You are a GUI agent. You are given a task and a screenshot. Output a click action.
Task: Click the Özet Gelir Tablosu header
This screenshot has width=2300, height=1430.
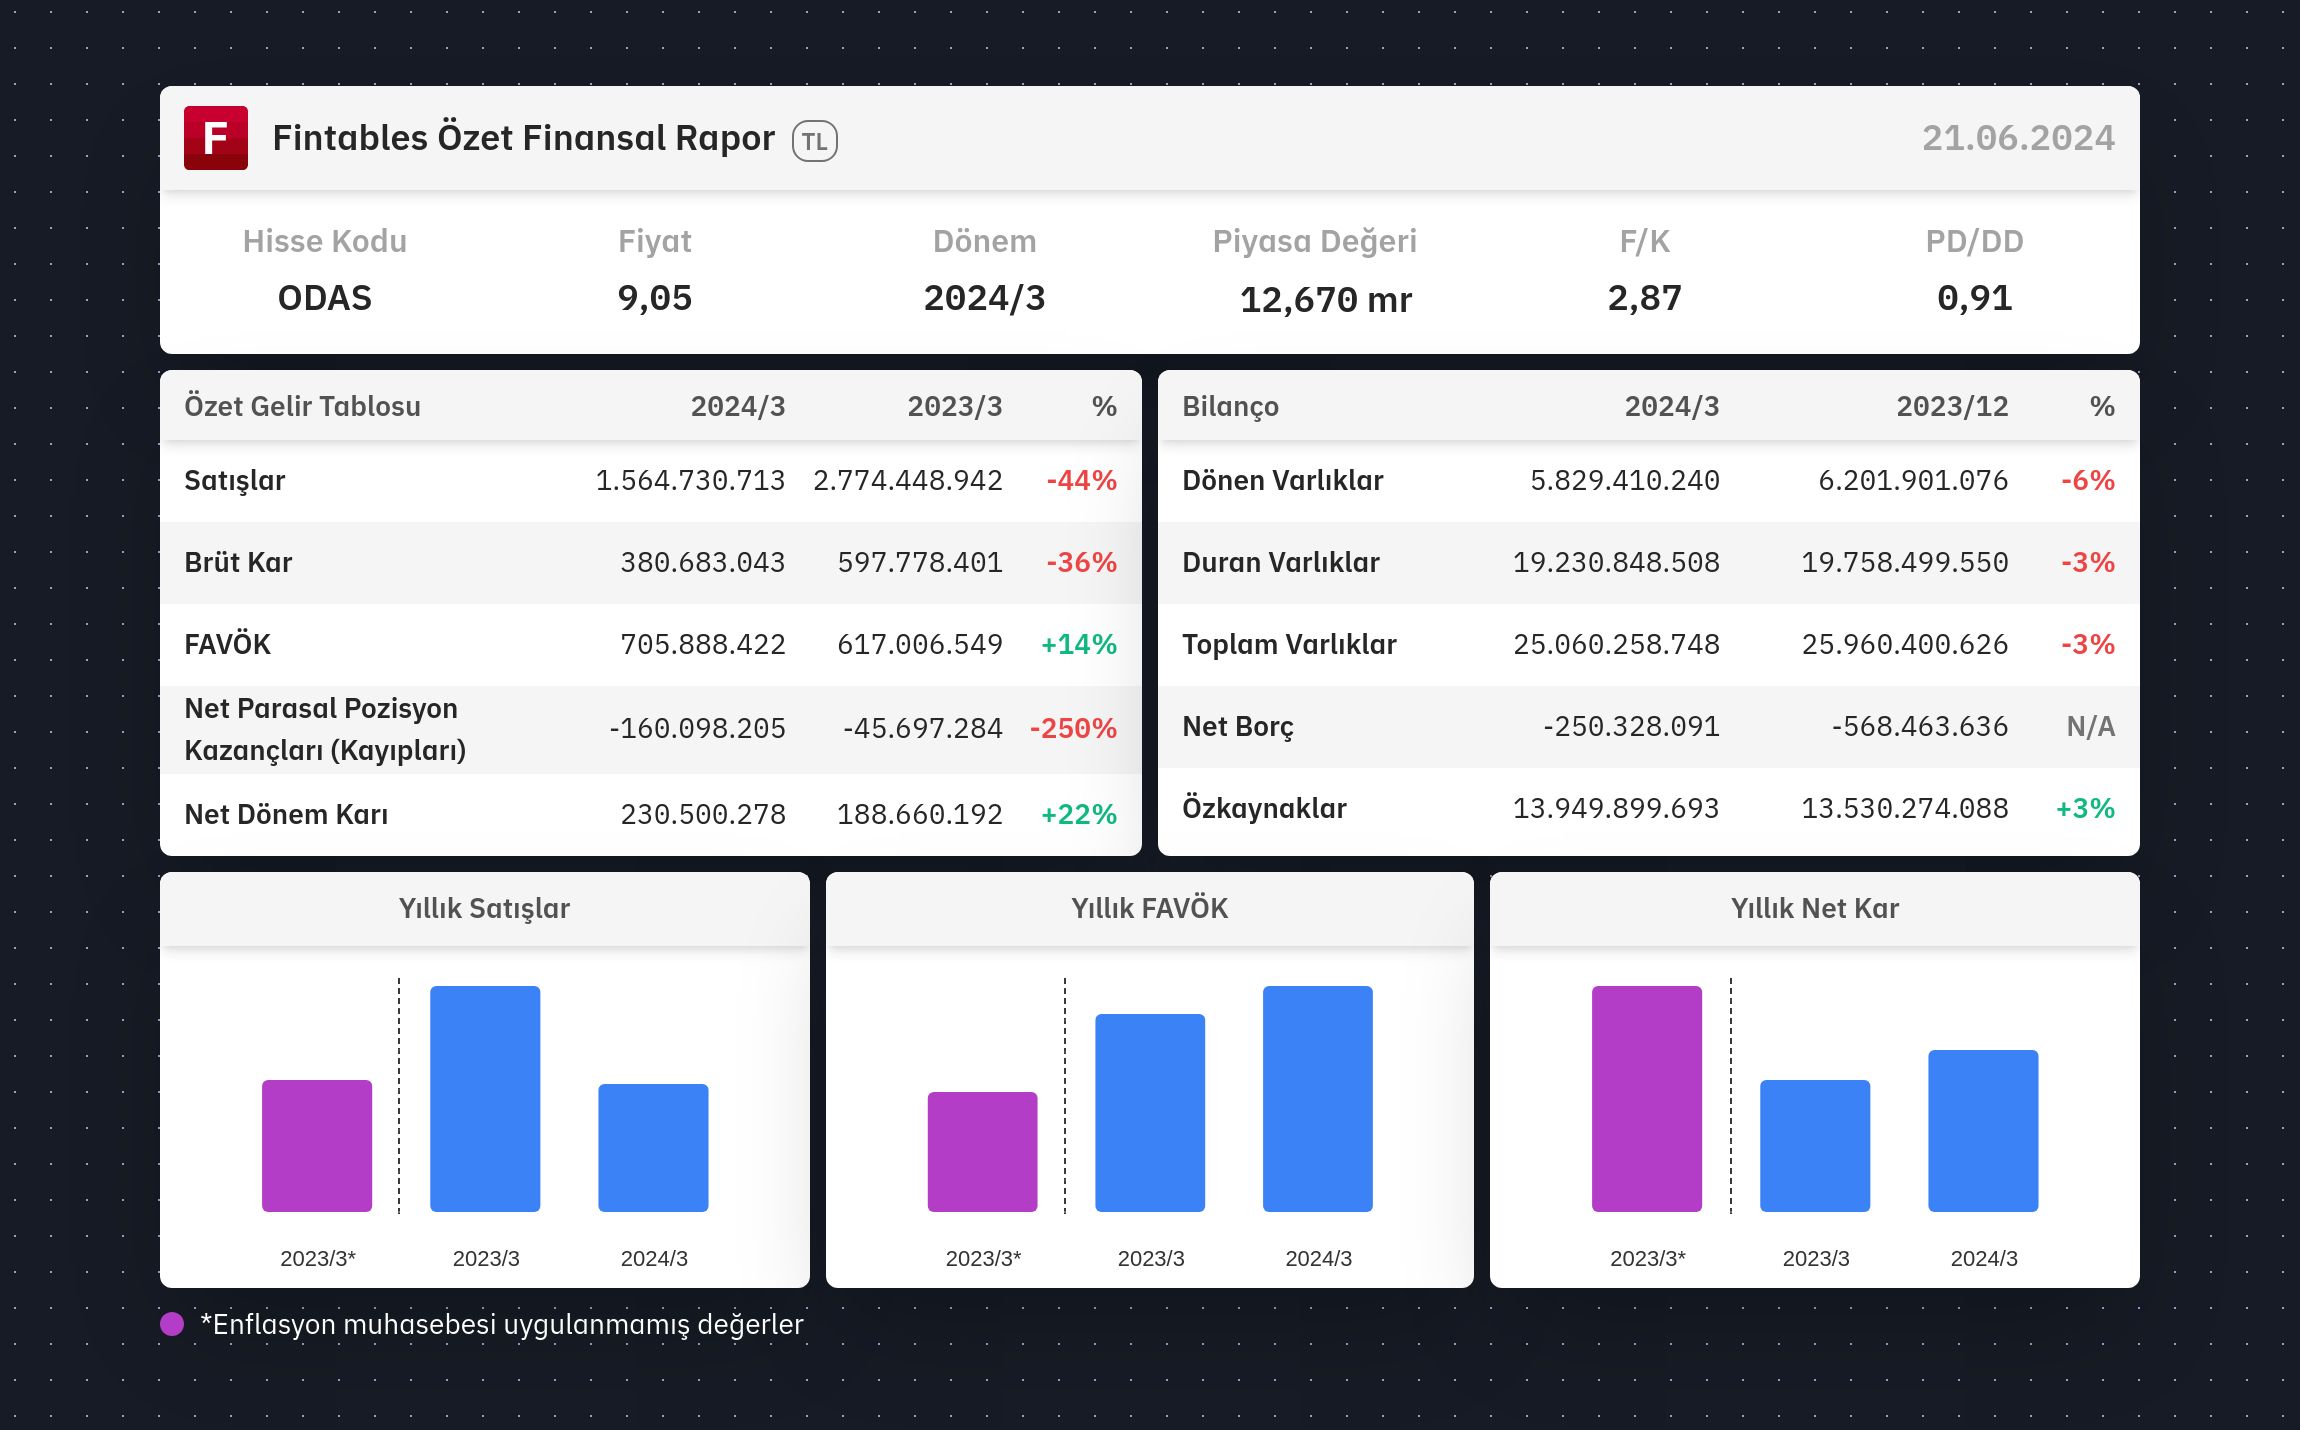pyautogui.click(x=303, y=406)
